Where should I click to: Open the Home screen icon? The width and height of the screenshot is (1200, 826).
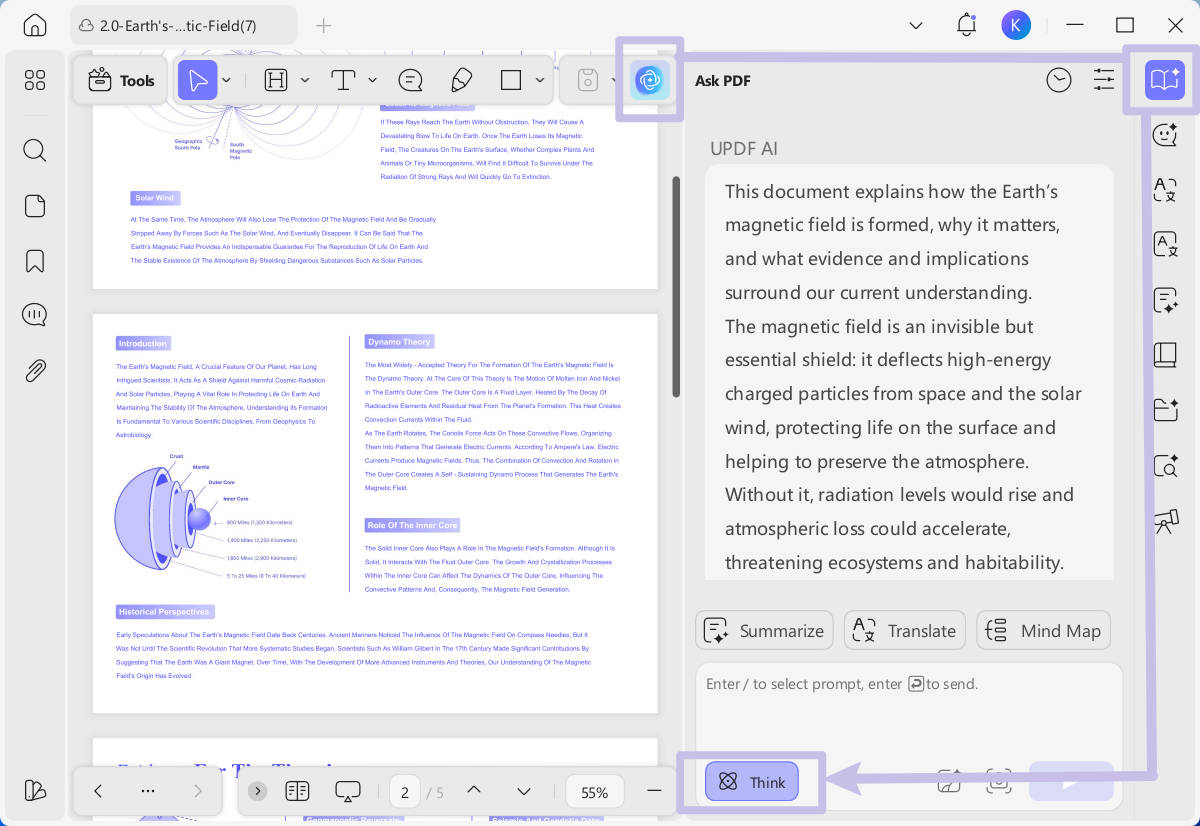(x=35, y=25)
